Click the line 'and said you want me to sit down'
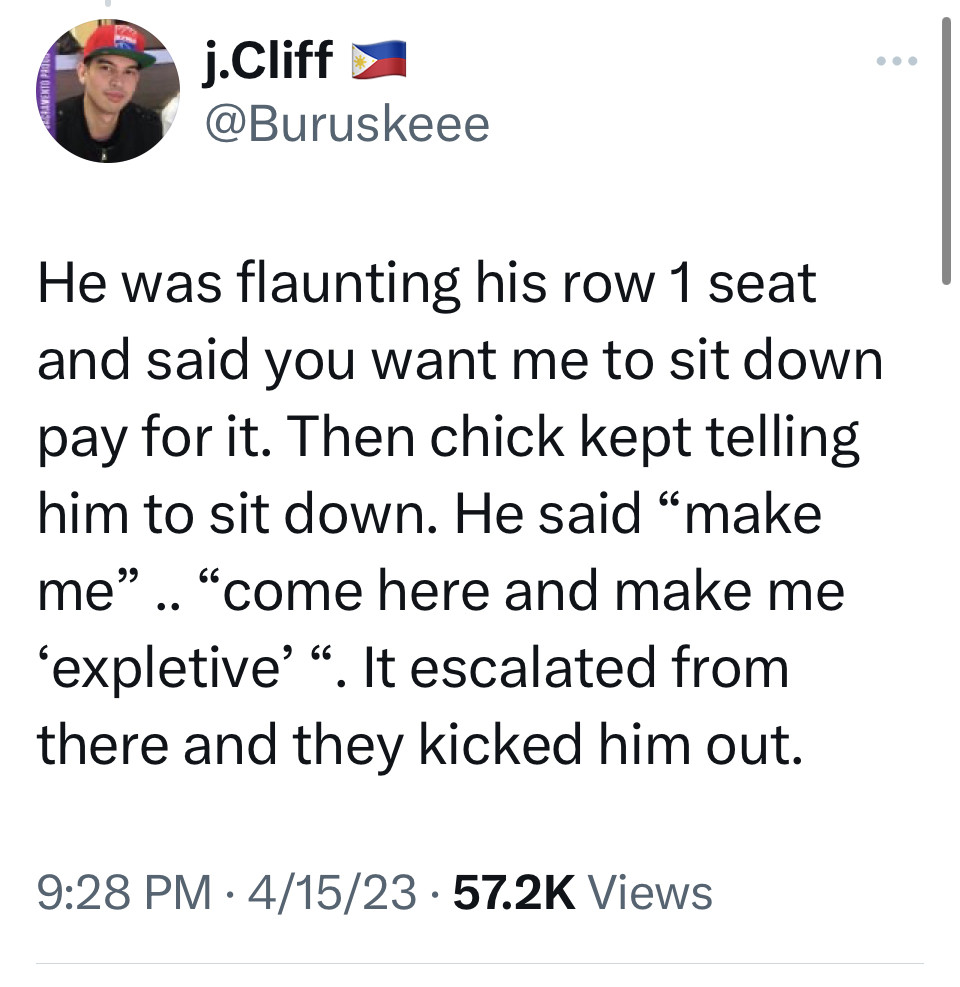Screen dimensions: 960x987 coord(460,362)
